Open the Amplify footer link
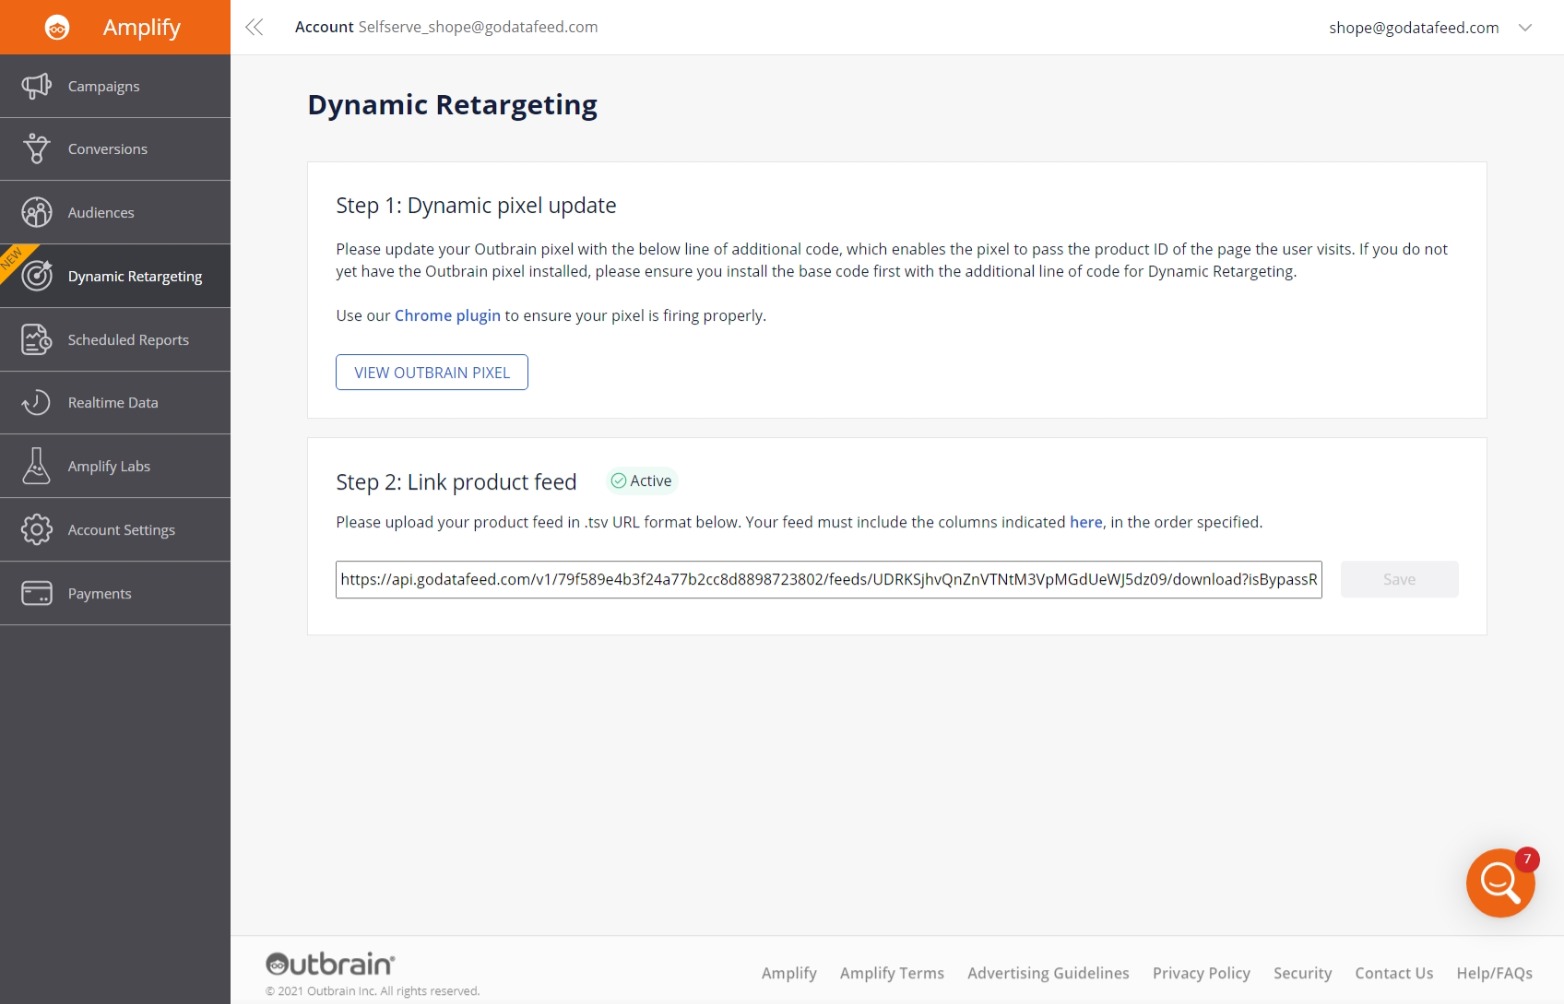 click(x=789, y=973)
